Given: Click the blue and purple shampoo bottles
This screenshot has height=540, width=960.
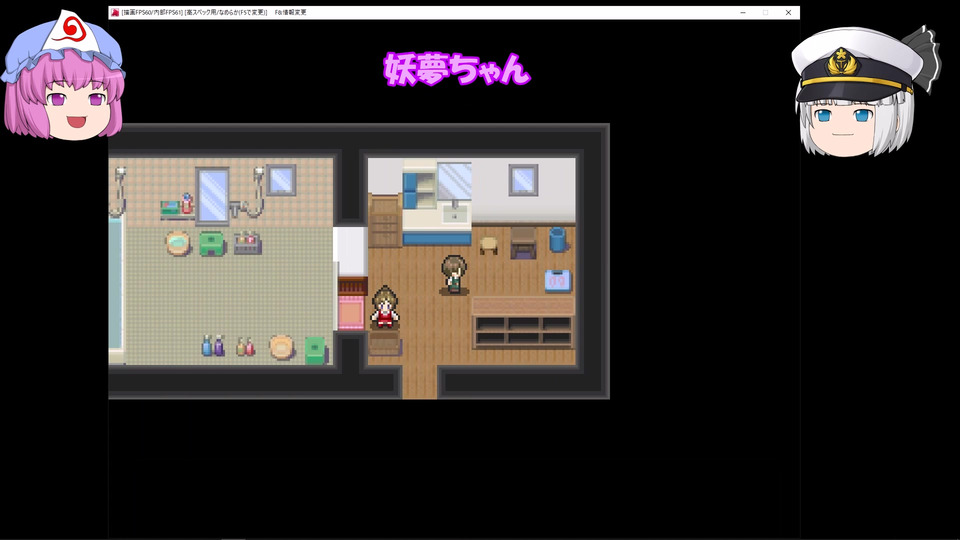Looking at the screenshot, I should [213, 346].
